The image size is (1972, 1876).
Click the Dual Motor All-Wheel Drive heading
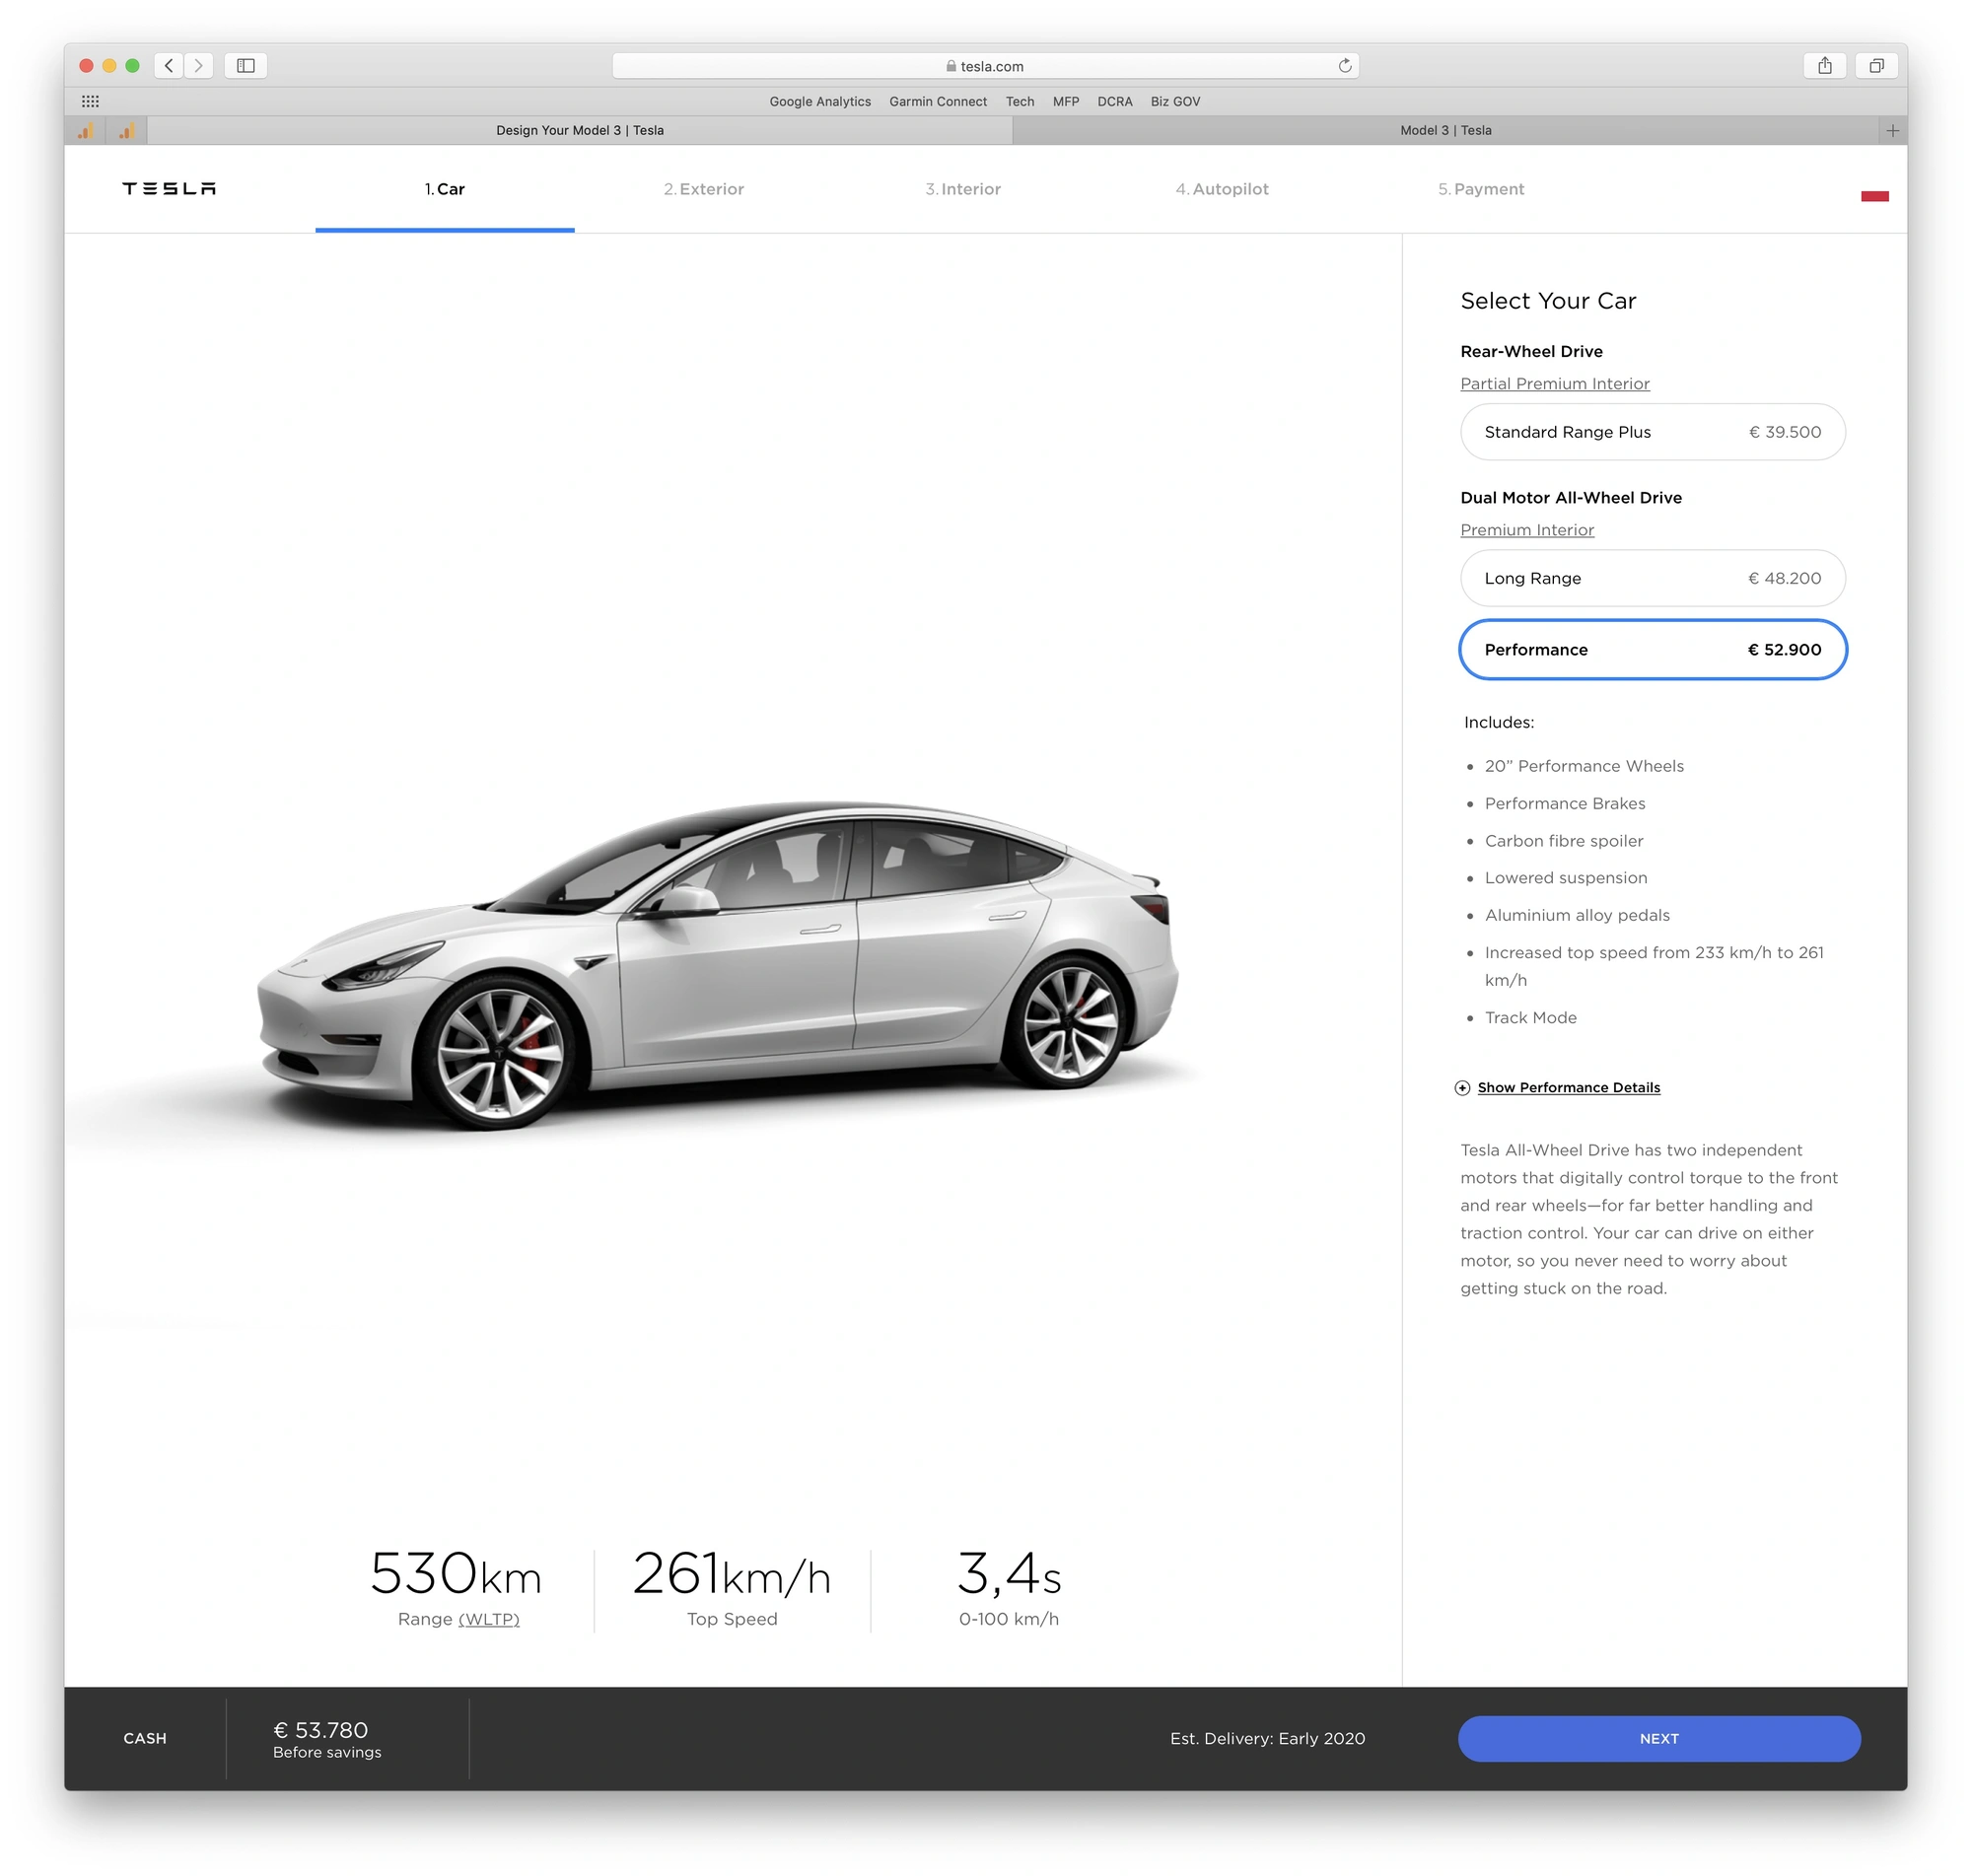[x=1570, y=498]
